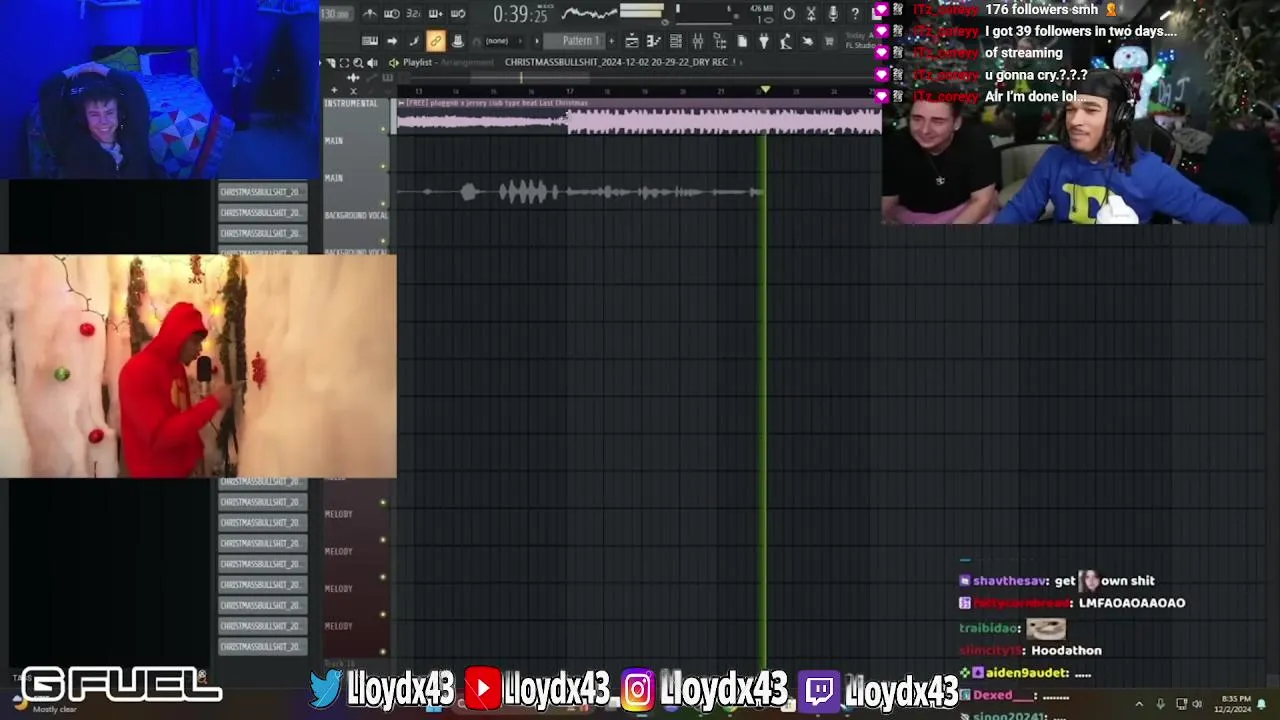Mute the INSTRUMENTAL track green dot
This screenshot has height=720, width=1280.
(383, 129)
